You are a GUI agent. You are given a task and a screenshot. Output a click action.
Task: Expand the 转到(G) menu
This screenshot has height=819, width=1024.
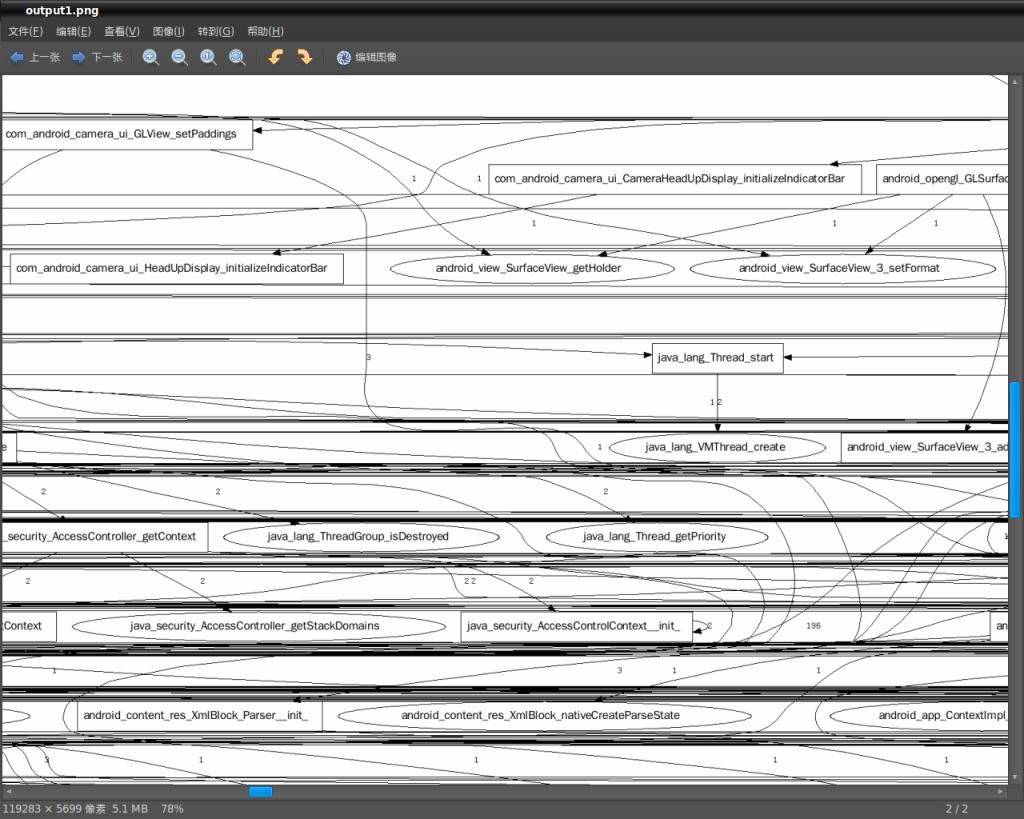click(216, 31)
